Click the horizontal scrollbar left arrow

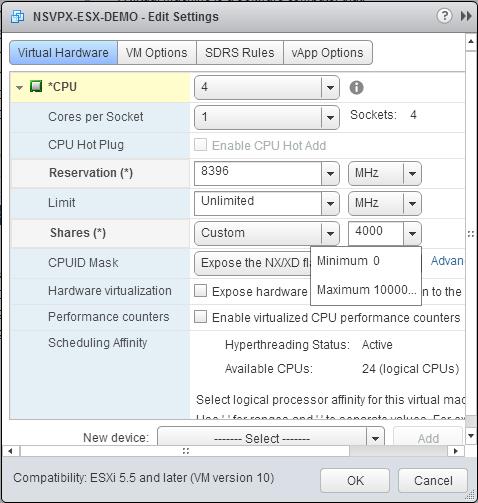click(x=11, y=451)
